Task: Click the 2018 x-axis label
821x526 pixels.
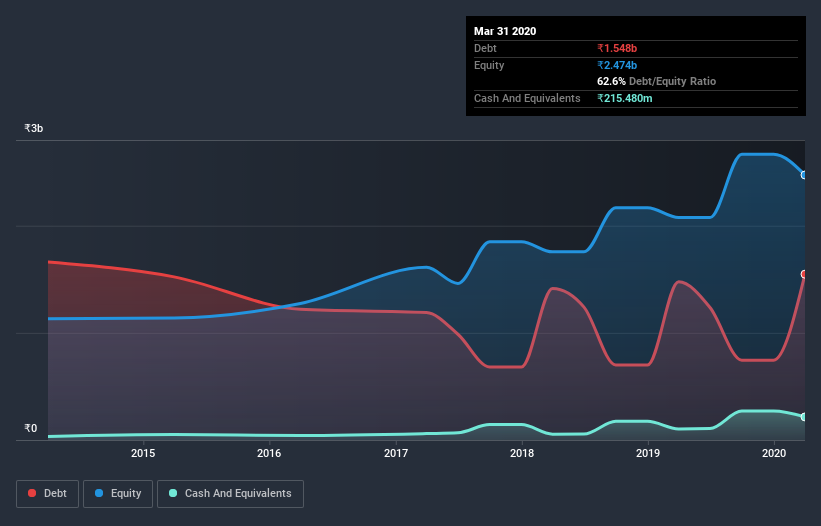Action: 522,453
